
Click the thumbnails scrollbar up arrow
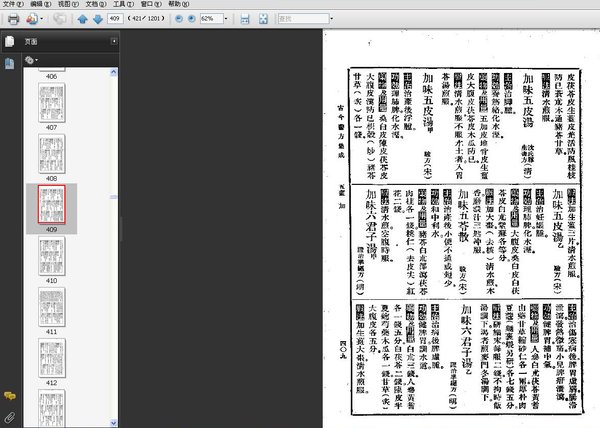click(x=114, y=72)
